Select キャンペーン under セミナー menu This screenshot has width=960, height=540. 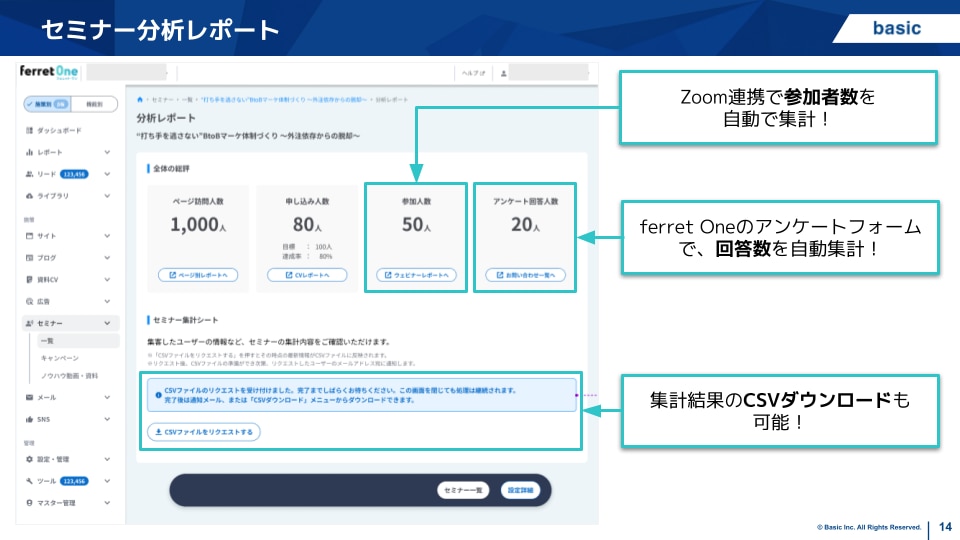(59, 358)
